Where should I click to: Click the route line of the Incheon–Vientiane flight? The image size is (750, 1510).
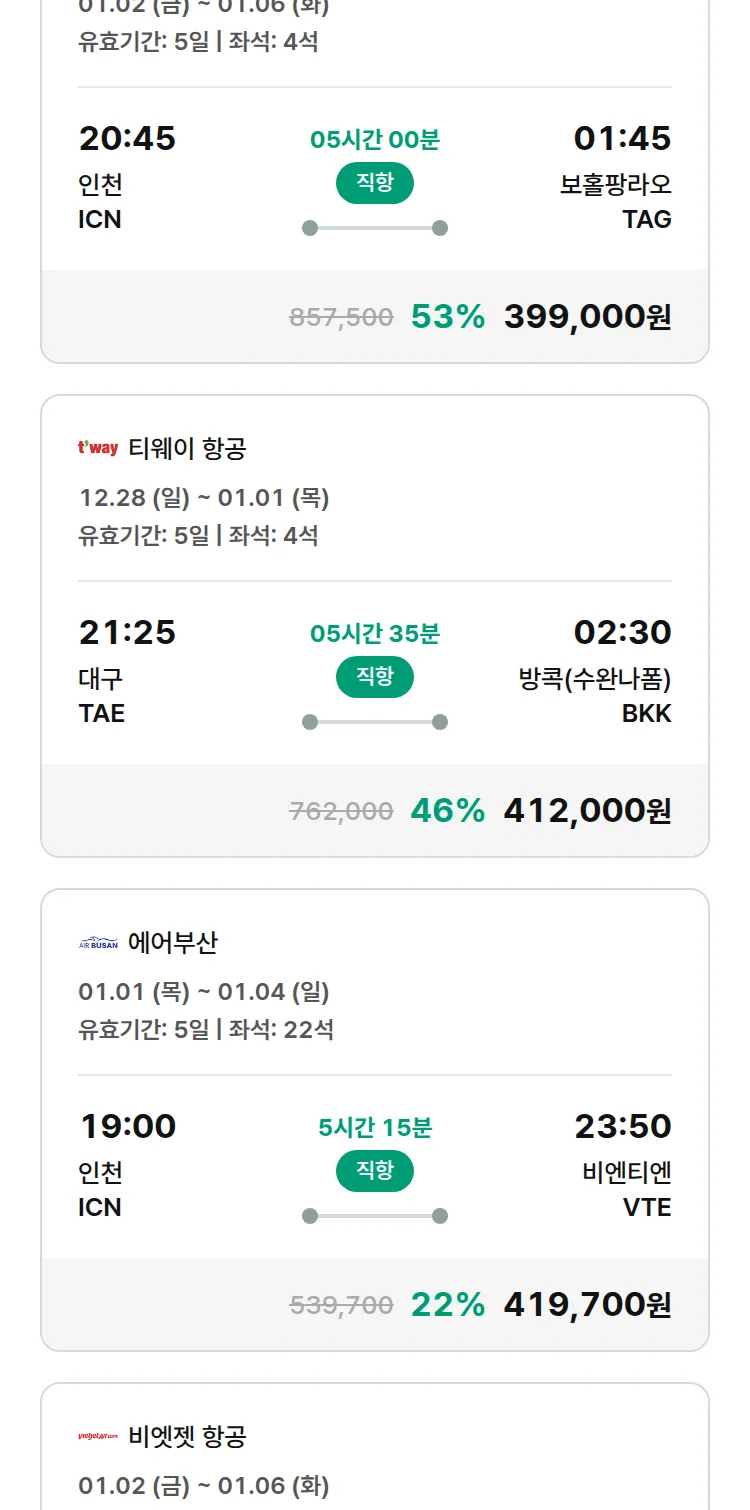tap(374, 1216)
